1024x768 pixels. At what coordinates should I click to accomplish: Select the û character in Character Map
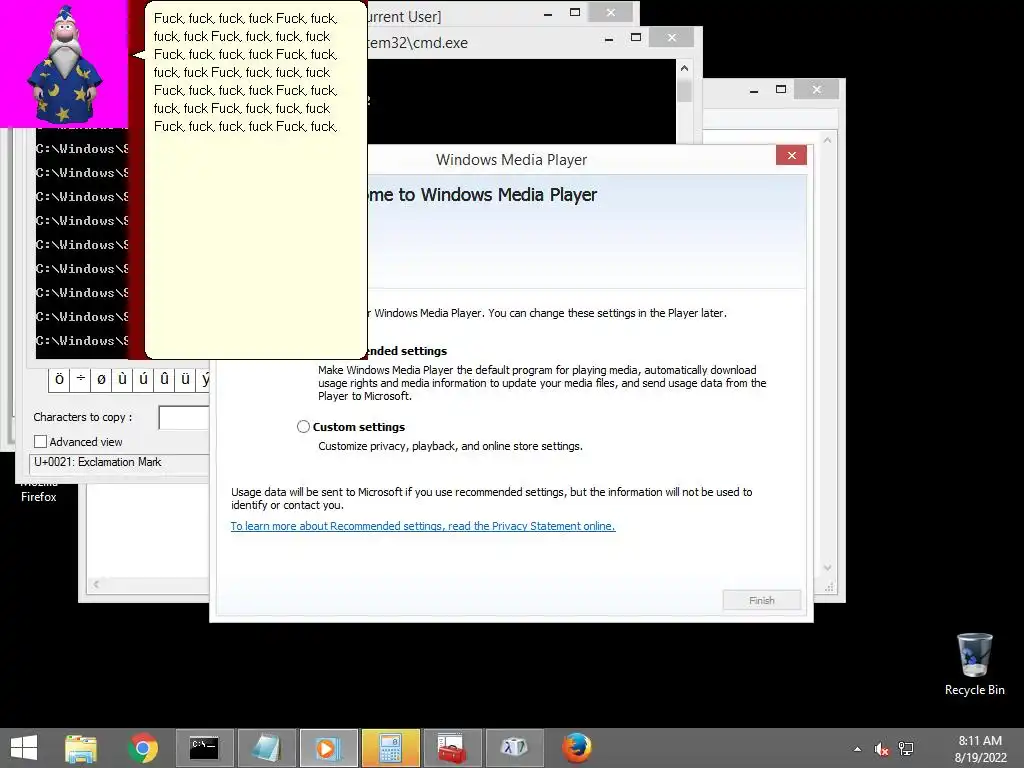click(164, 379)
